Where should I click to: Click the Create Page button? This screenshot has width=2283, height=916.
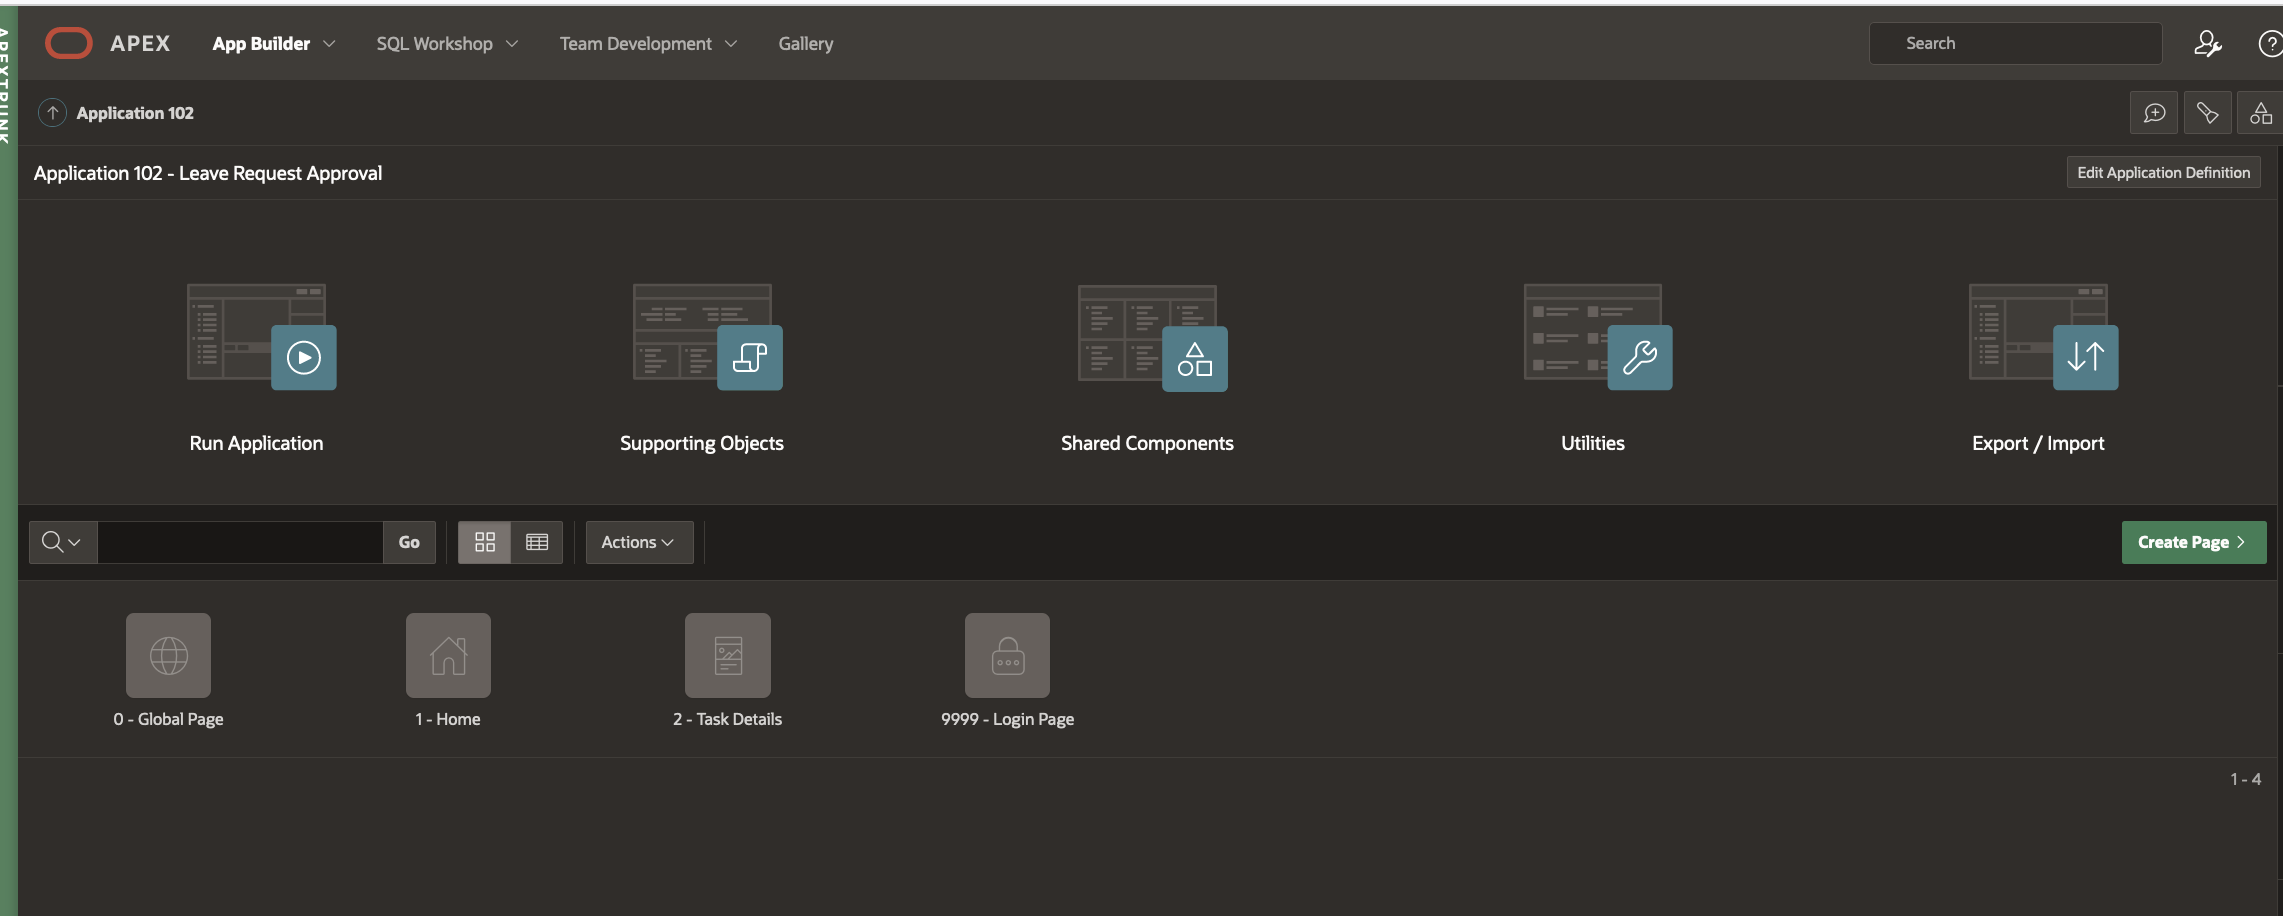click(x=2193, y=542)
